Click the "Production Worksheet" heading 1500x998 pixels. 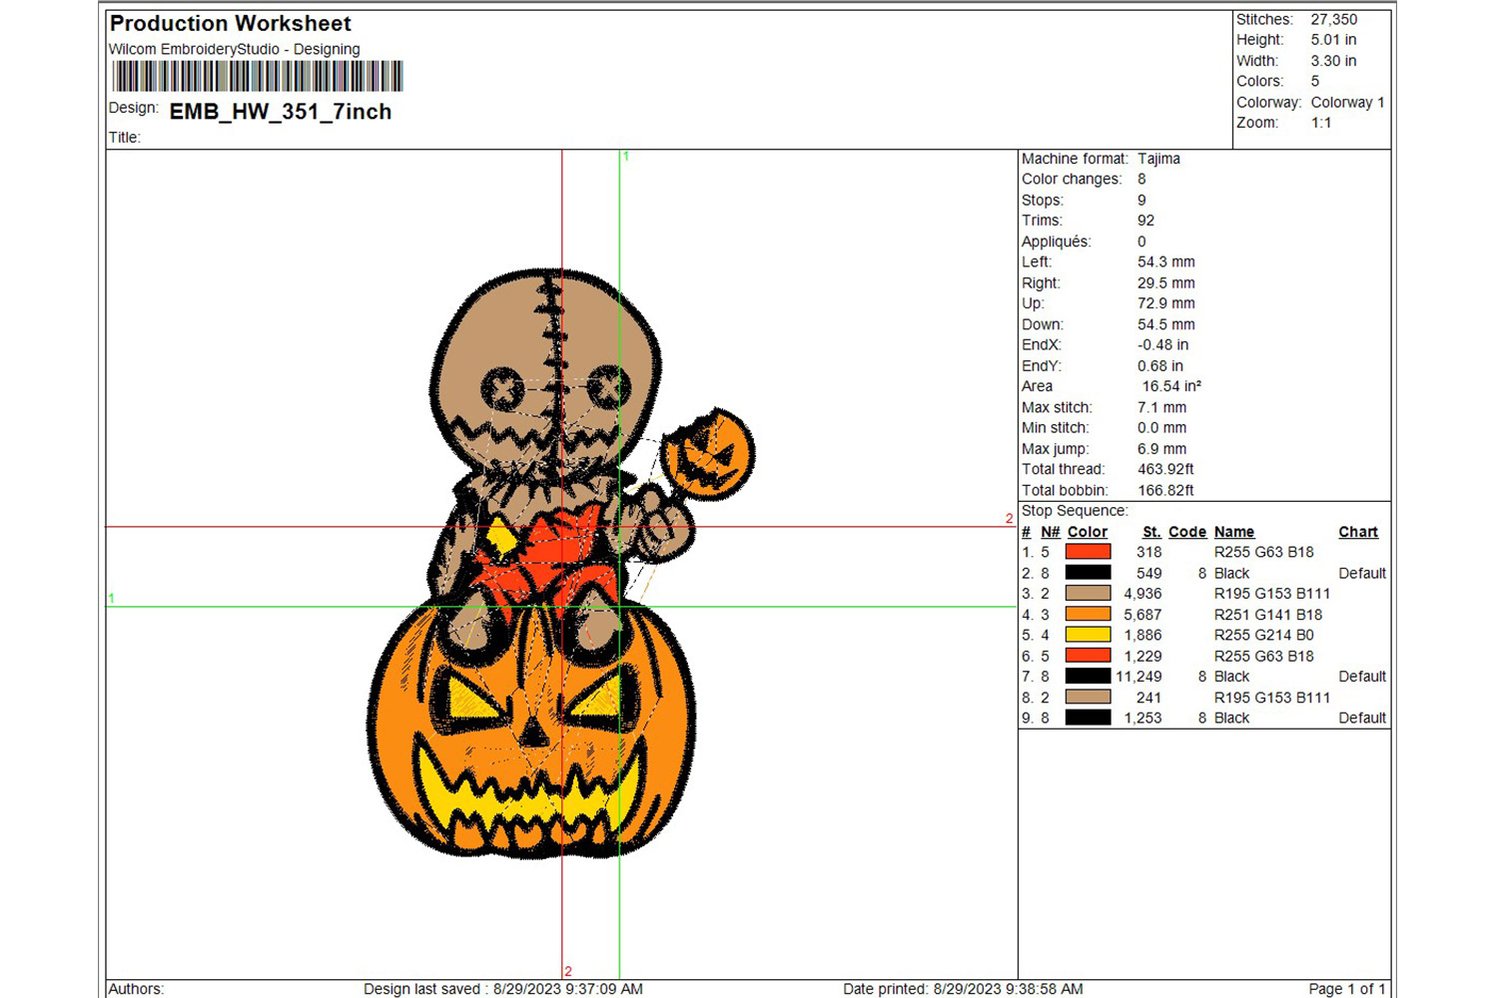pyautogui.click(x=230, y=23)
